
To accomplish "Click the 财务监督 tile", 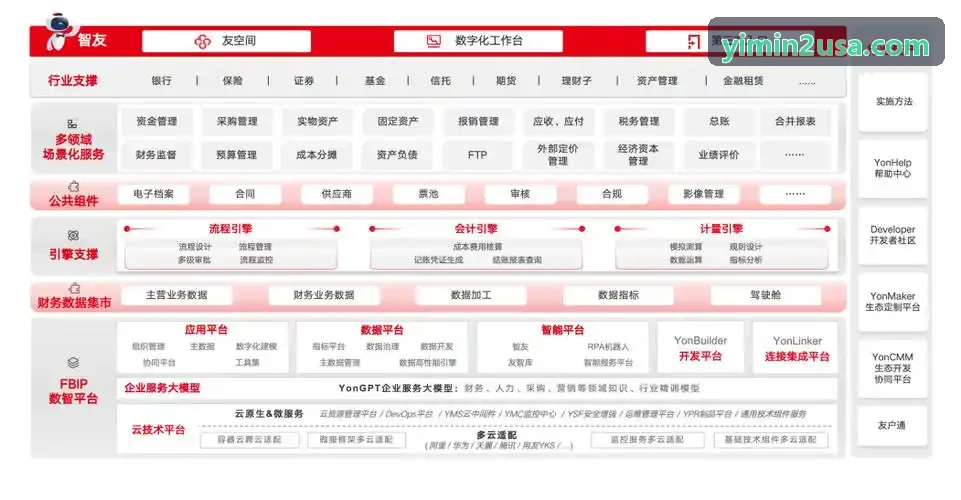I will pos(156,155).
